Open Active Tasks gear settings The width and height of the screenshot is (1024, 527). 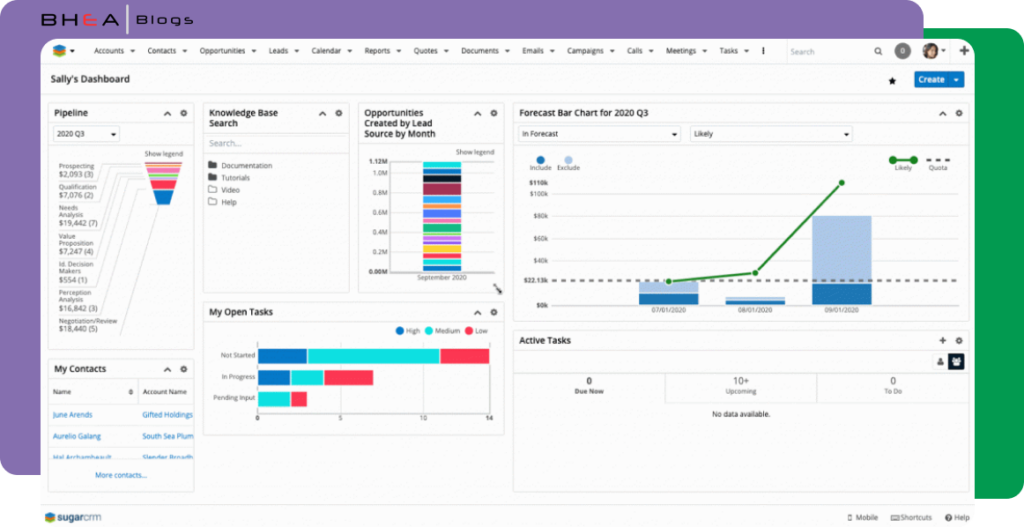[x=959, y=340]
